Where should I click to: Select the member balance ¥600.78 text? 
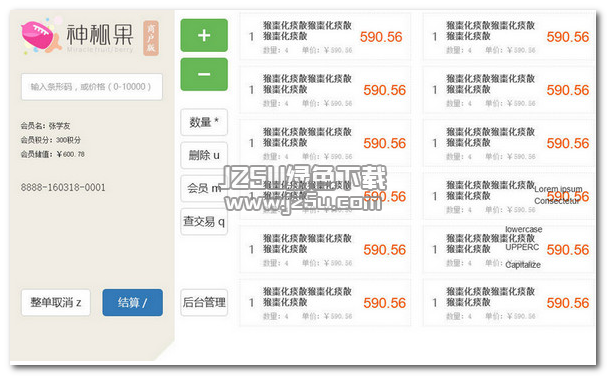point(70,154)
